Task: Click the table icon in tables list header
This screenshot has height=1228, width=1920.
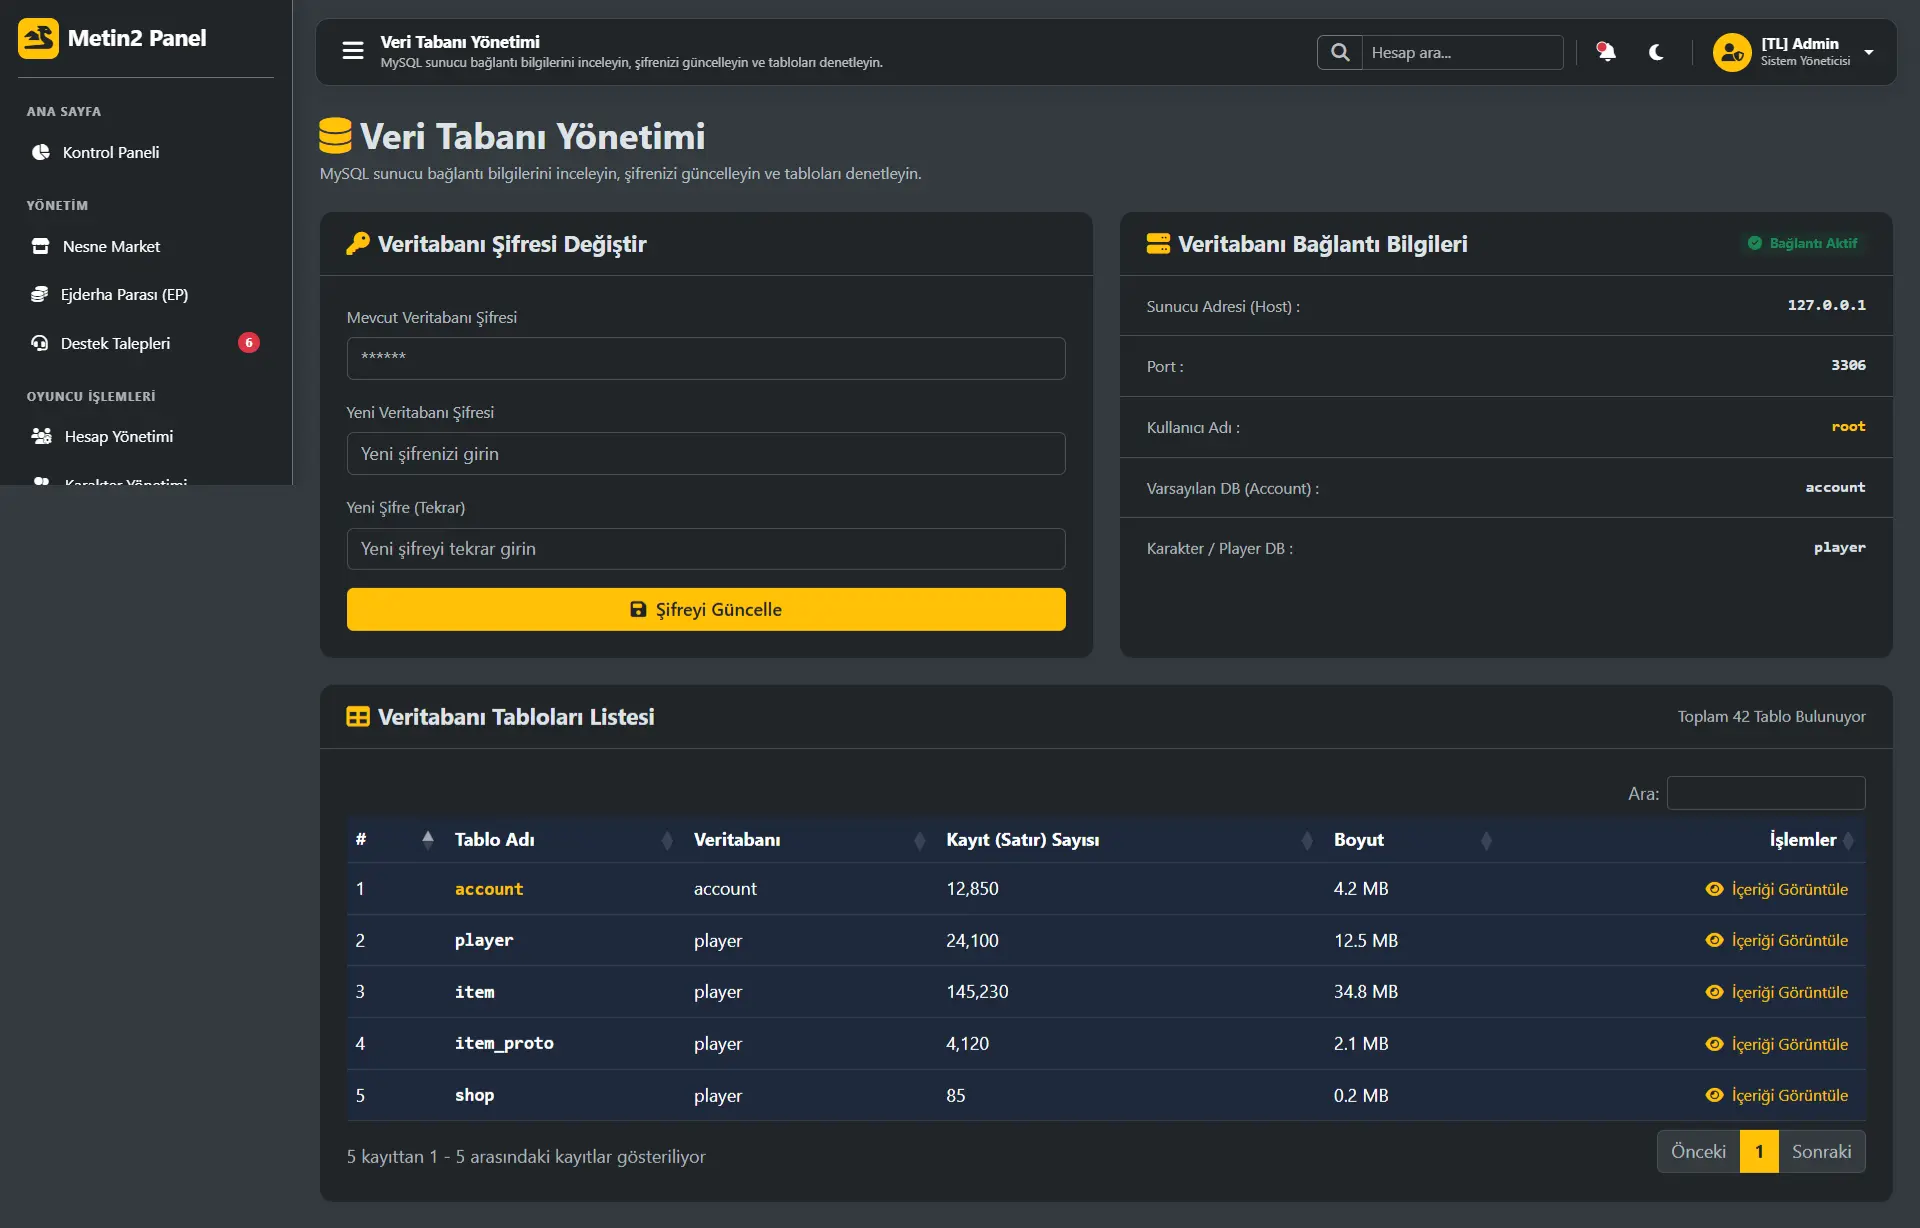Action: (x=358, y=717)
